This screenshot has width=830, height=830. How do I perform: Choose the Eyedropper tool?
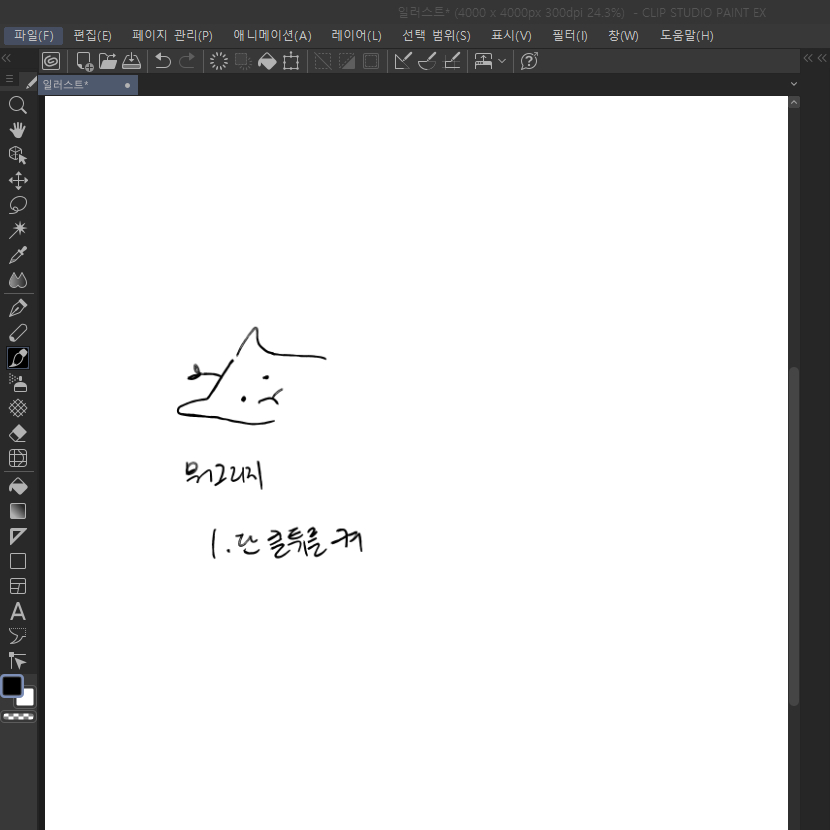coord(17,255)
